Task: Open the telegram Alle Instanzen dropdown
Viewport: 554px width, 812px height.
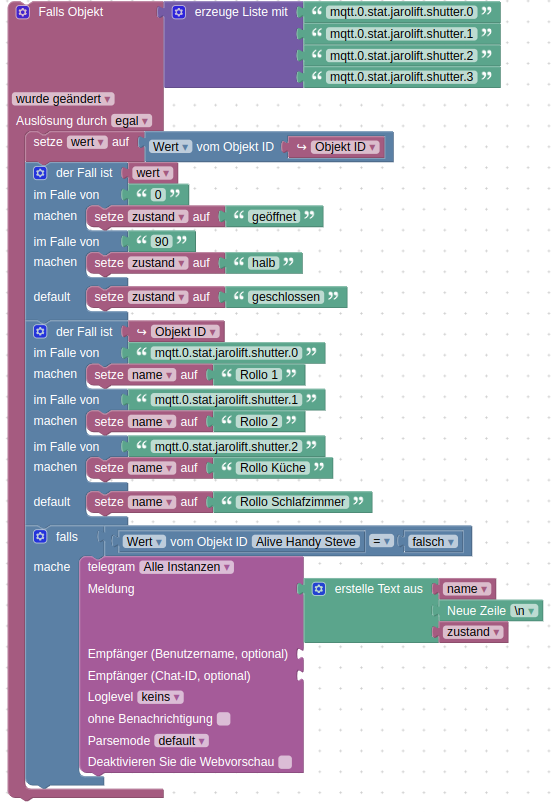Action: pyautogui.click(x=186, y=567)
